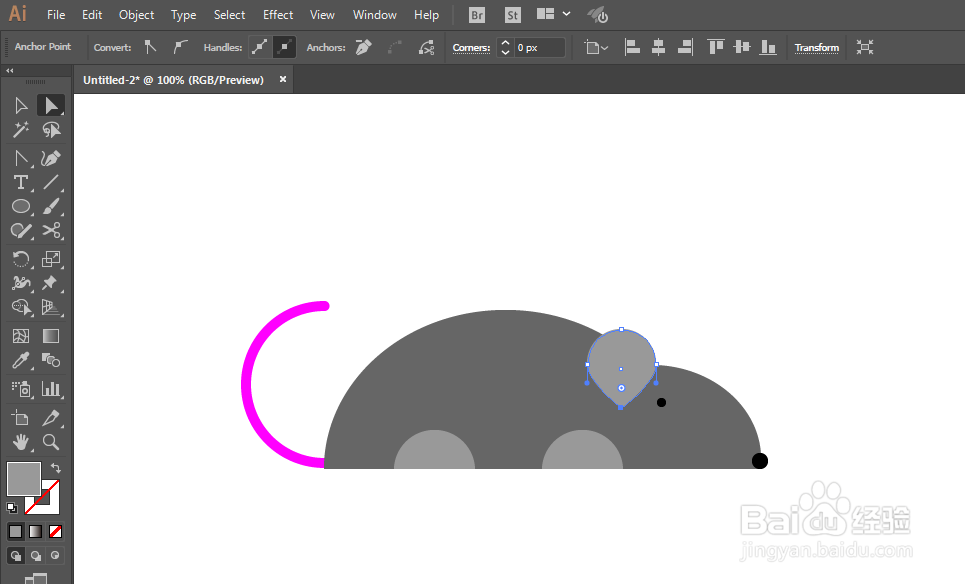The width and height of the screenshot is (965, 584).
Task: Select the Shape Builder tool
Action: point(21,307)
